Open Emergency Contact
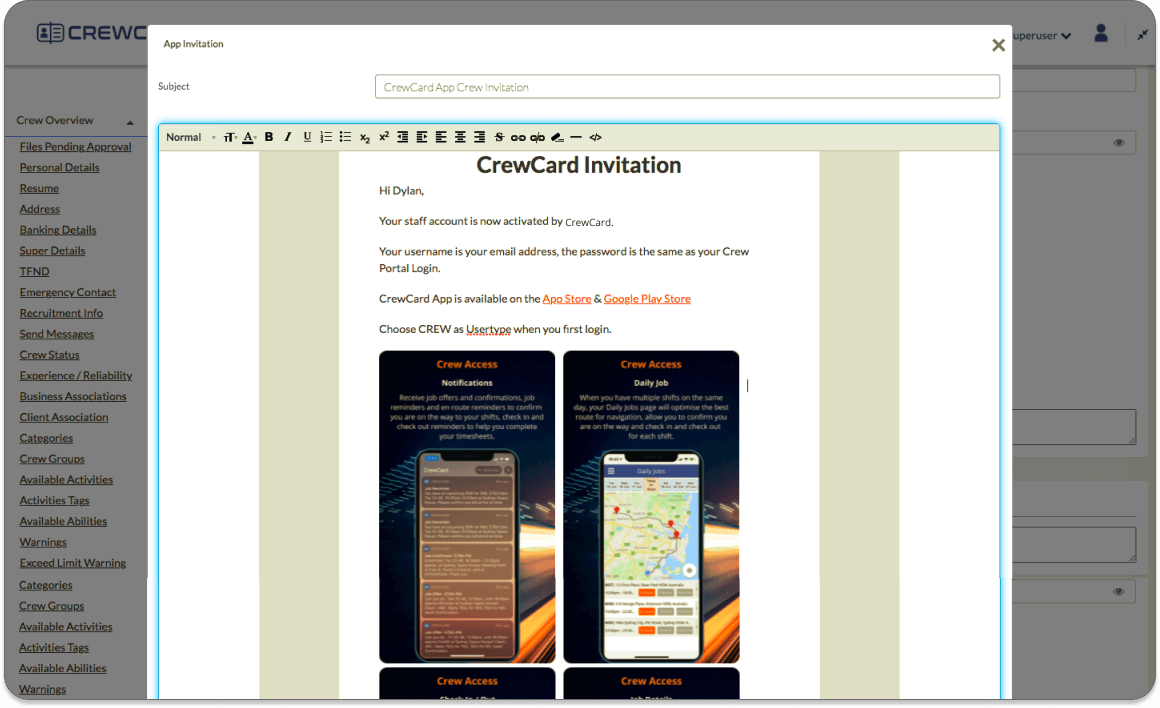This screenshot has width=1160, height=708. coord(68,292)
